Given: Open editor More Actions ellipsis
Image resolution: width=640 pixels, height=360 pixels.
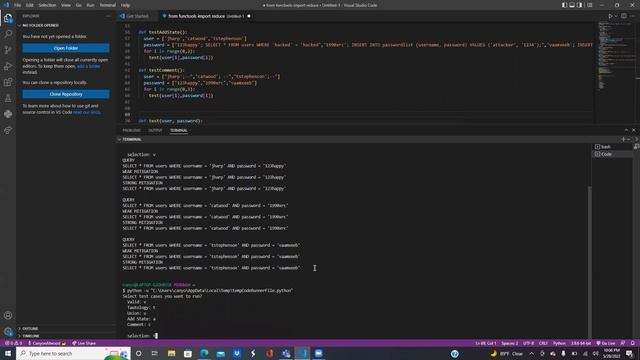Looking at the screenshot, I should 632,16.
